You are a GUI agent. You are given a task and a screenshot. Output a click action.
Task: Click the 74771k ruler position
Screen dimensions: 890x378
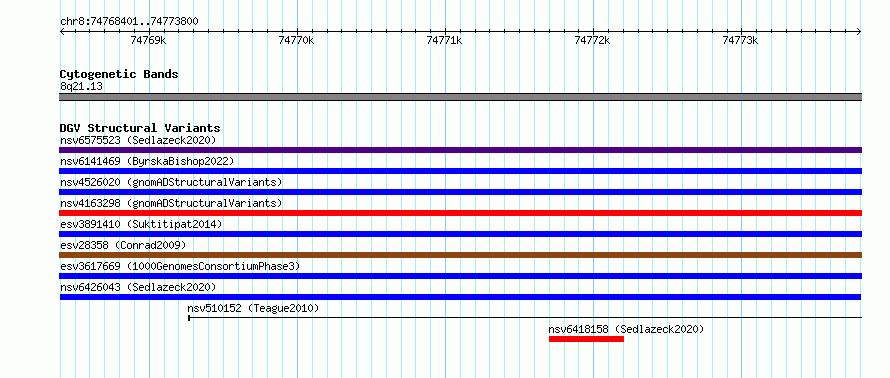click(x=445, y=40)
